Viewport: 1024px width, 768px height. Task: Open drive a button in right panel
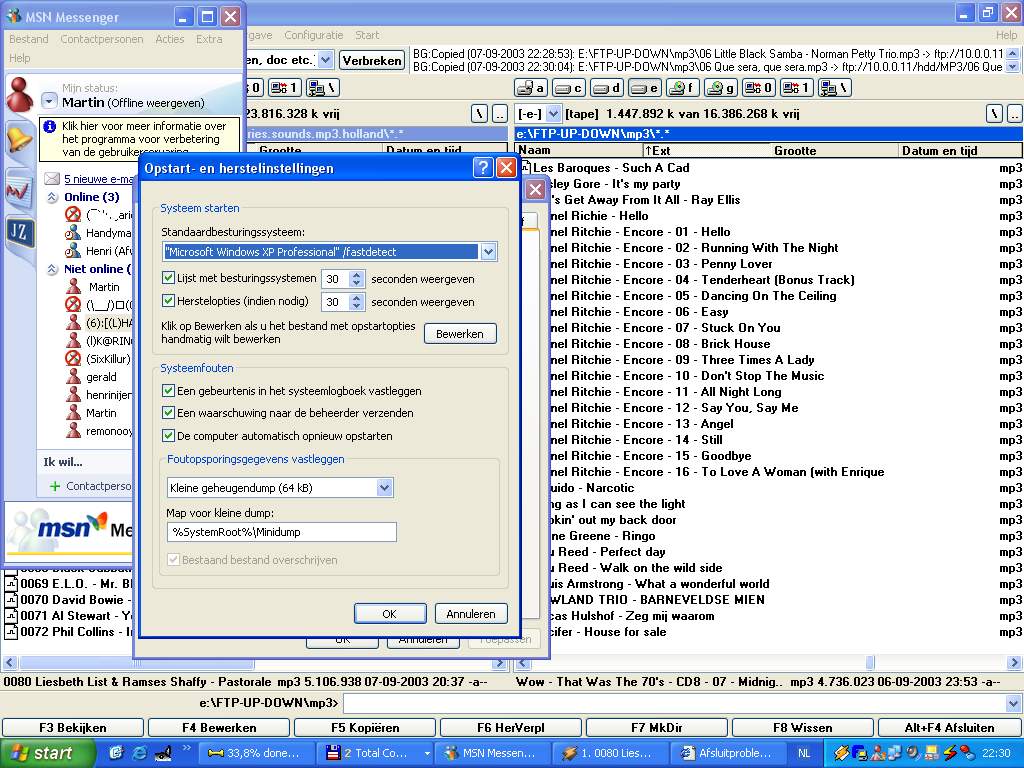[531, 88]
